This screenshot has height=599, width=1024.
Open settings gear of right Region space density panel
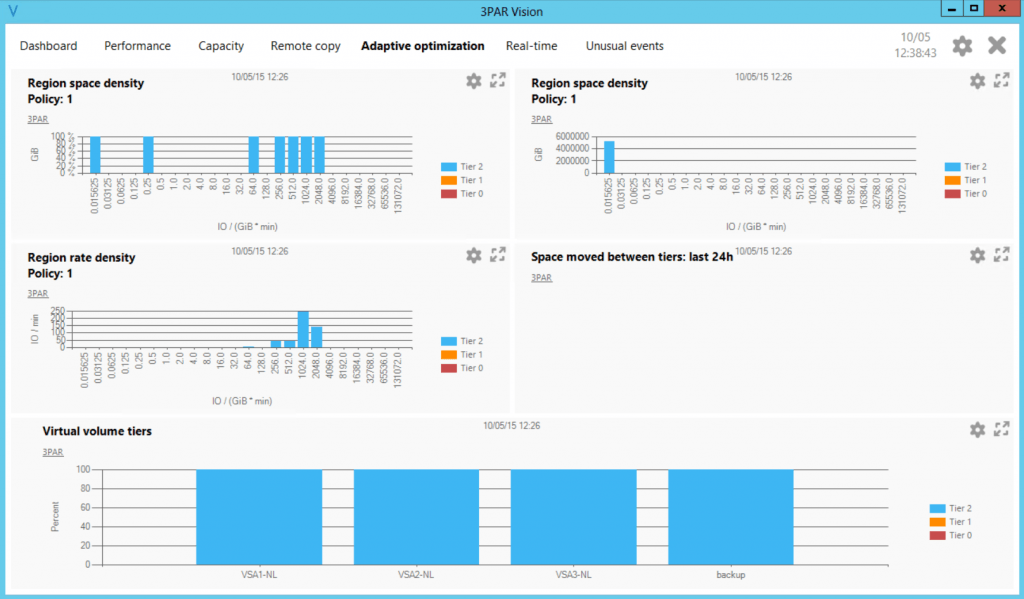[x=977, y=81]
